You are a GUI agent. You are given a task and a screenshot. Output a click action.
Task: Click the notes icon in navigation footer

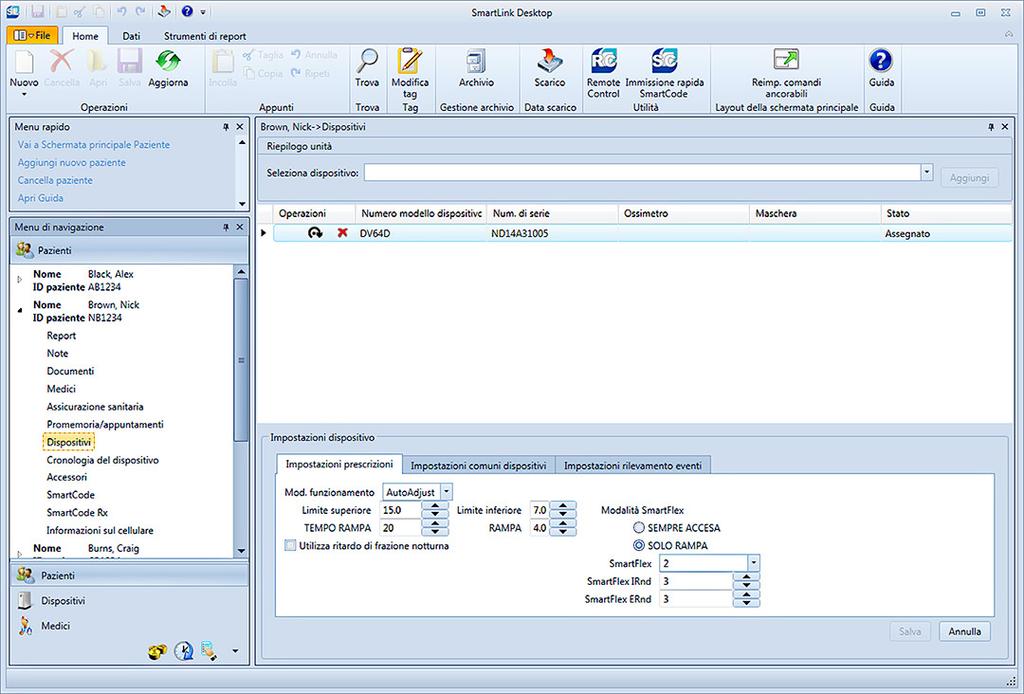coord(209,650)
